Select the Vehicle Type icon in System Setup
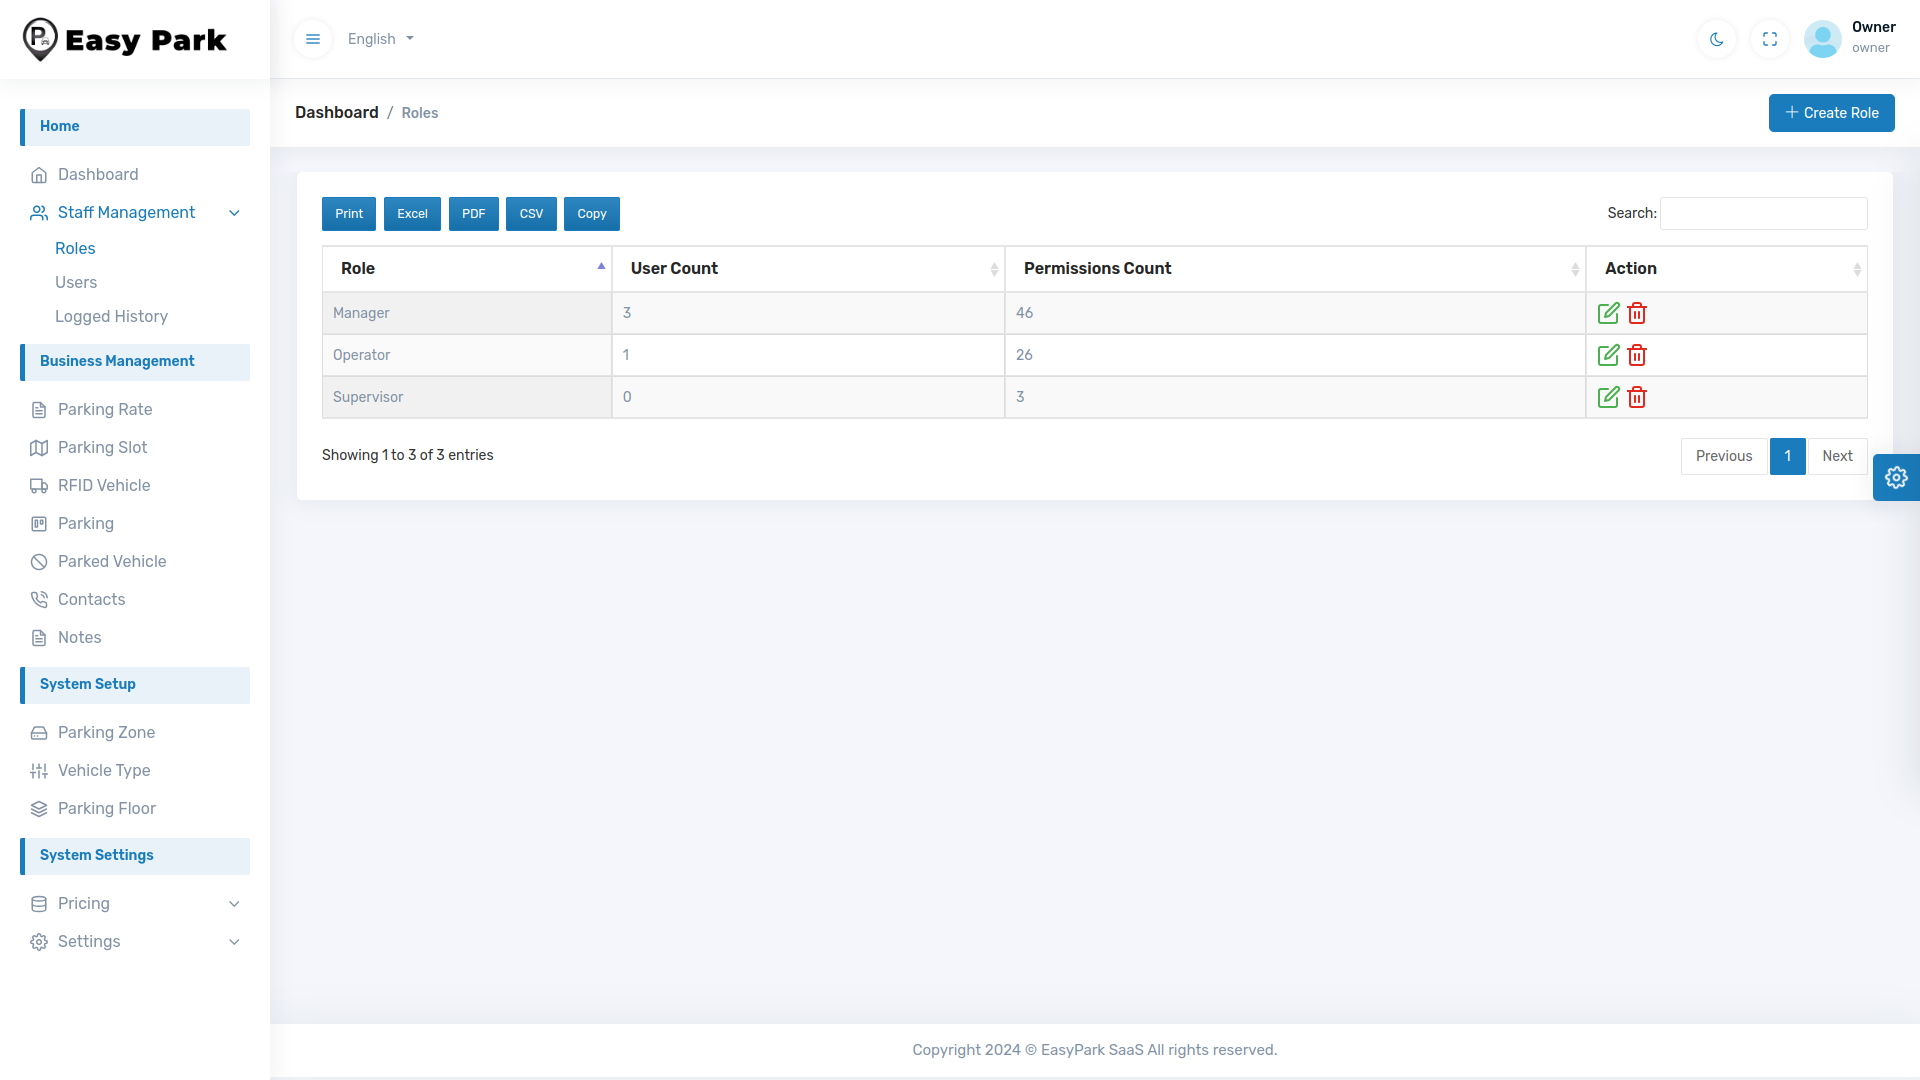The image size is (1920, 1080). pyautogui.click(x=39, y=770)
